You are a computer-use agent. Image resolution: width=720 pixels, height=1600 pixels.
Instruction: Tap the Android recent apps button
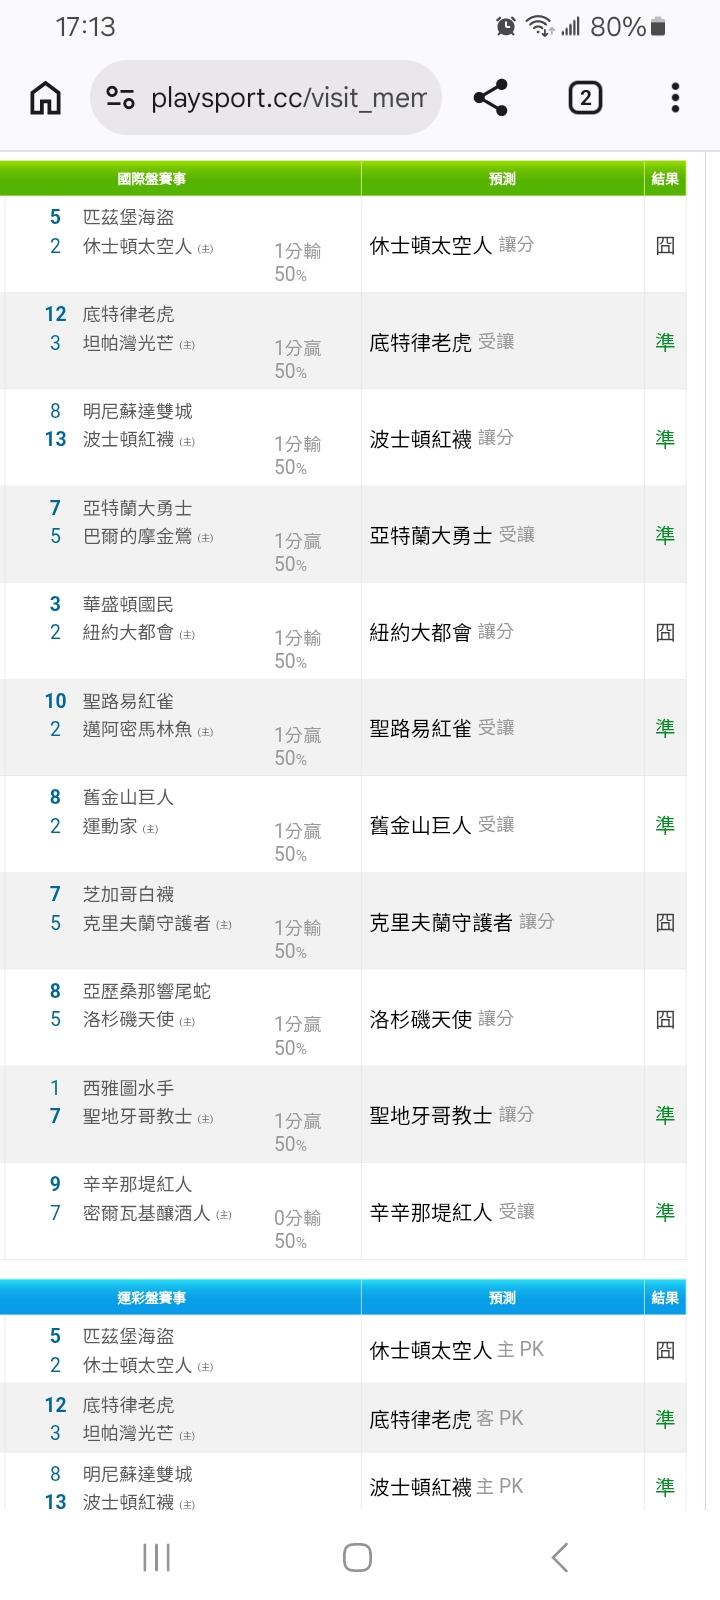pyautogui.click(x=156, y=1557)
